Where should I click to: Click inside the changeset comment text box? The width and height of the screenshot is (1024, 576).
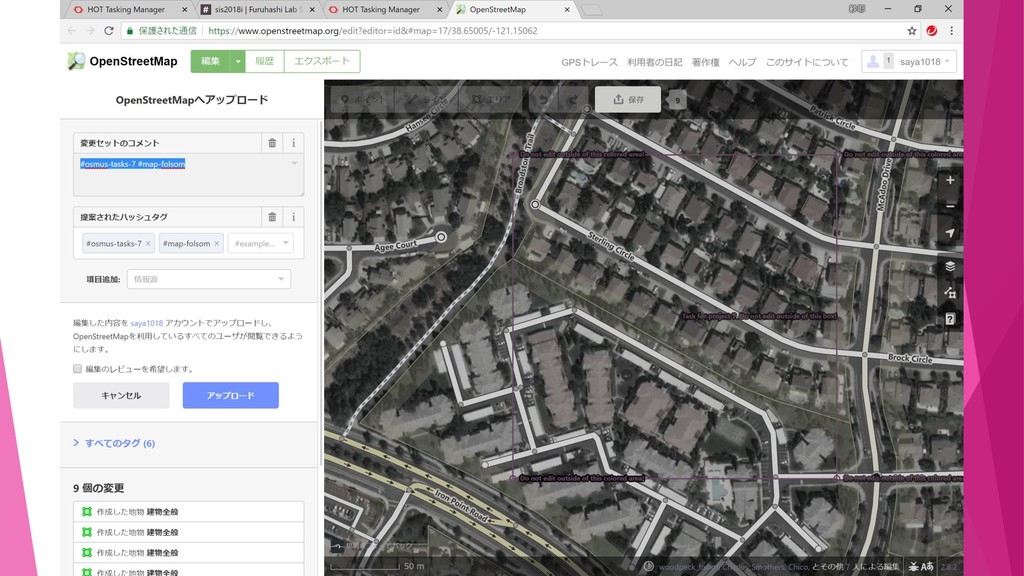(188, 180)
